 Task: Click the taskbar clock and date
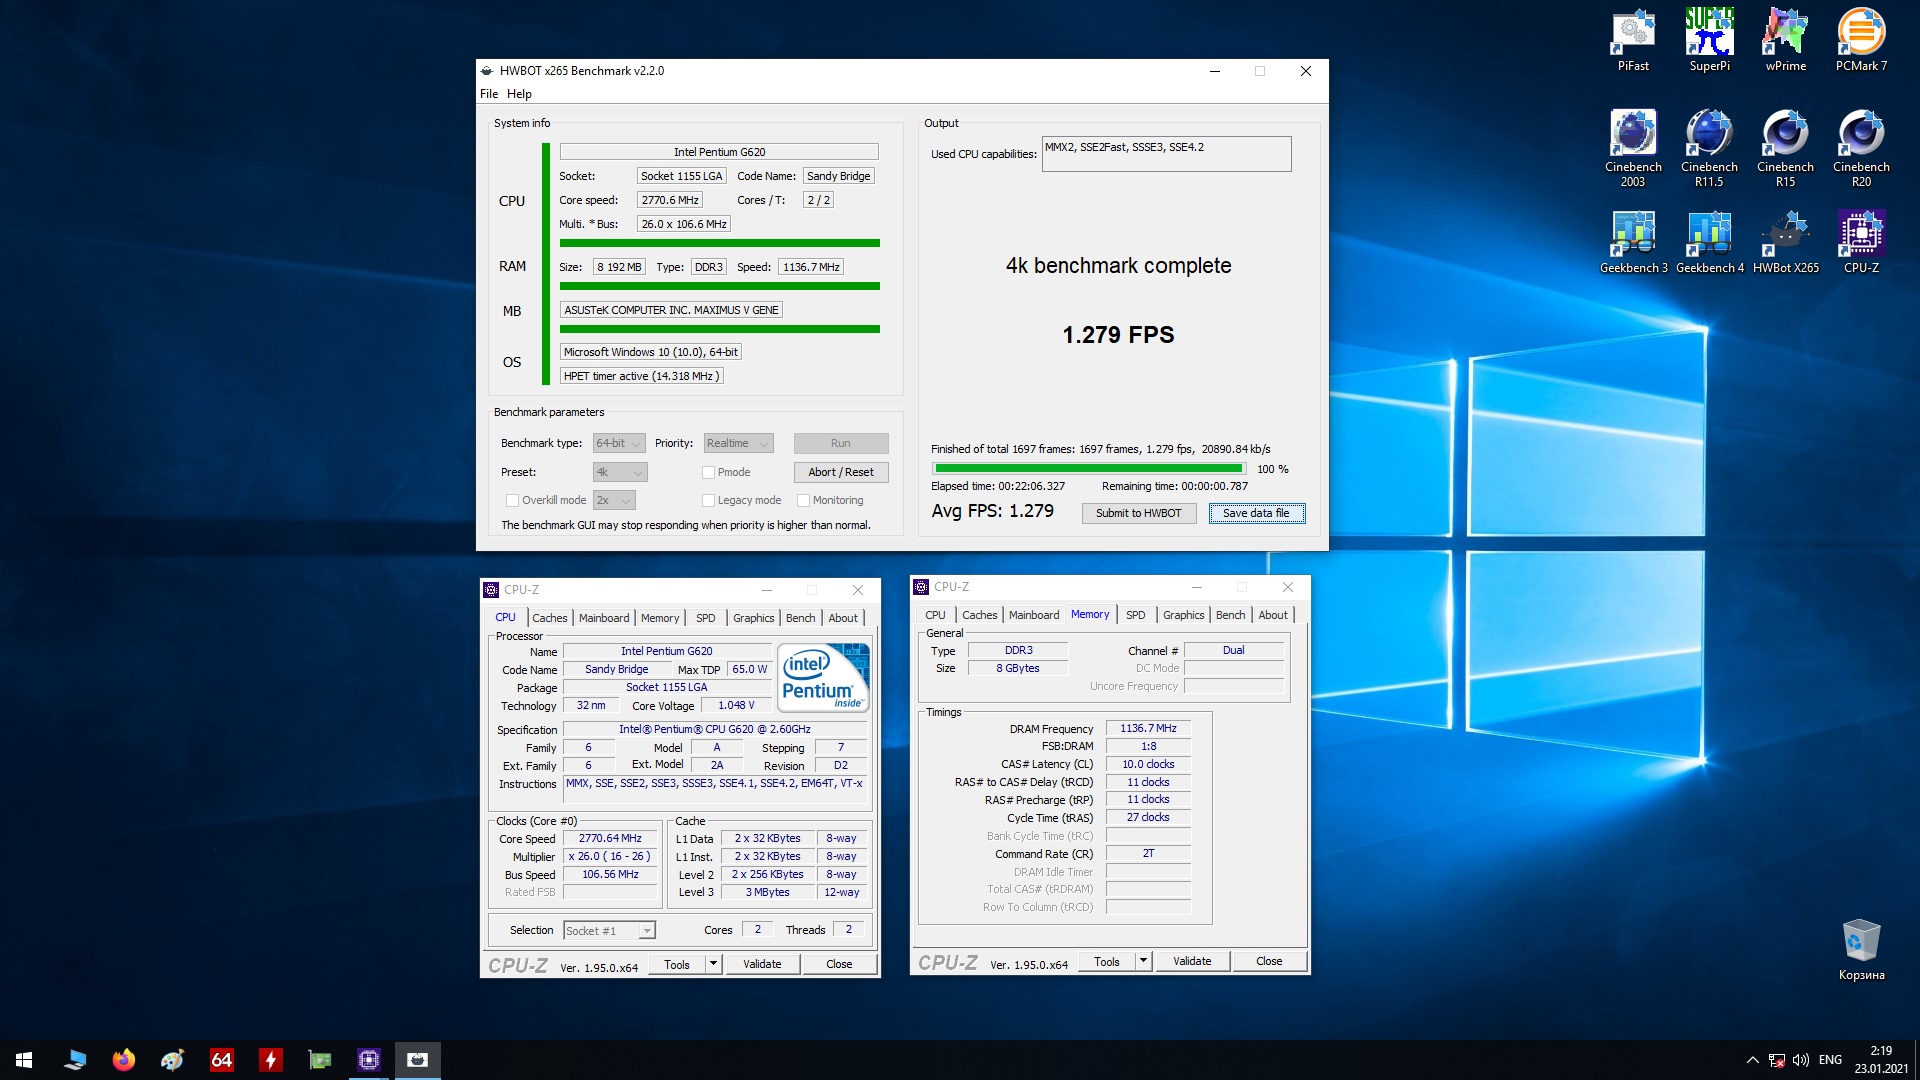click(x=1881, y=1060)
